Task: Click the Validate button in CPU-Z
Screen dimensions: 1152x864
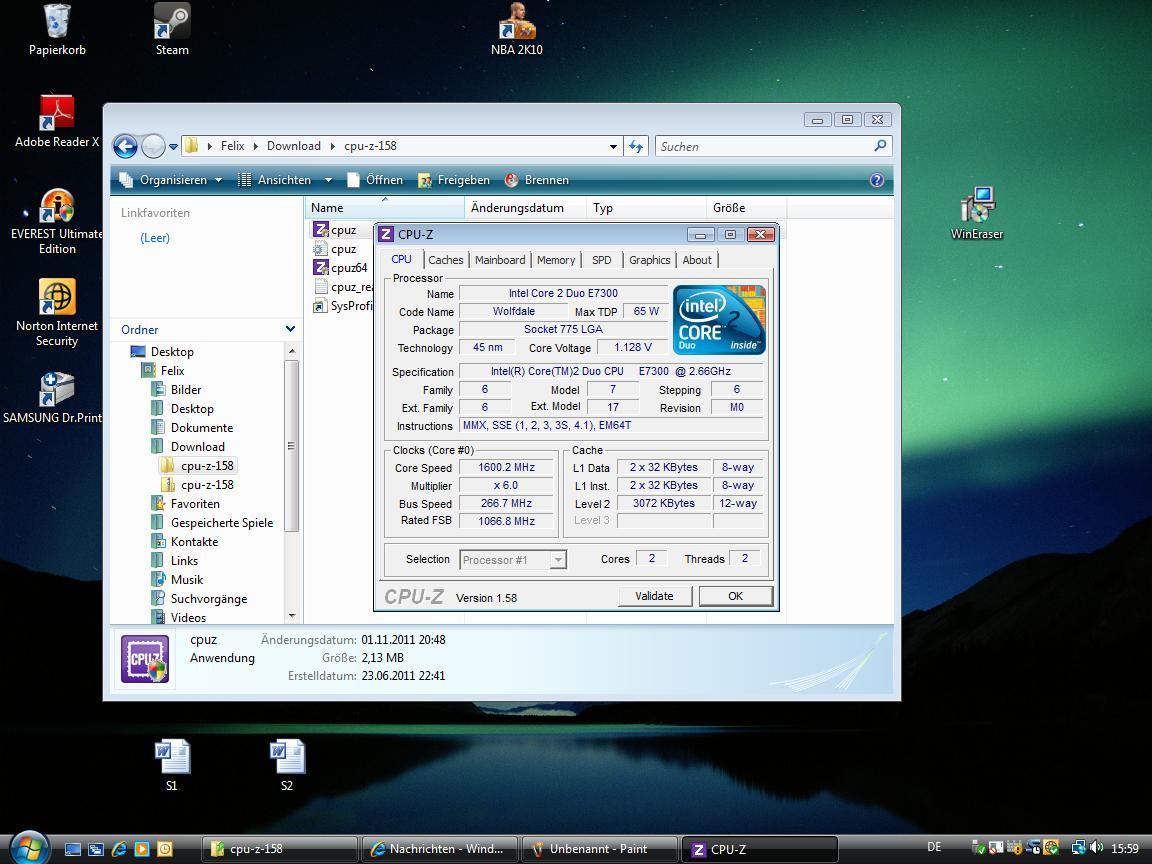Action: (654, 596)
